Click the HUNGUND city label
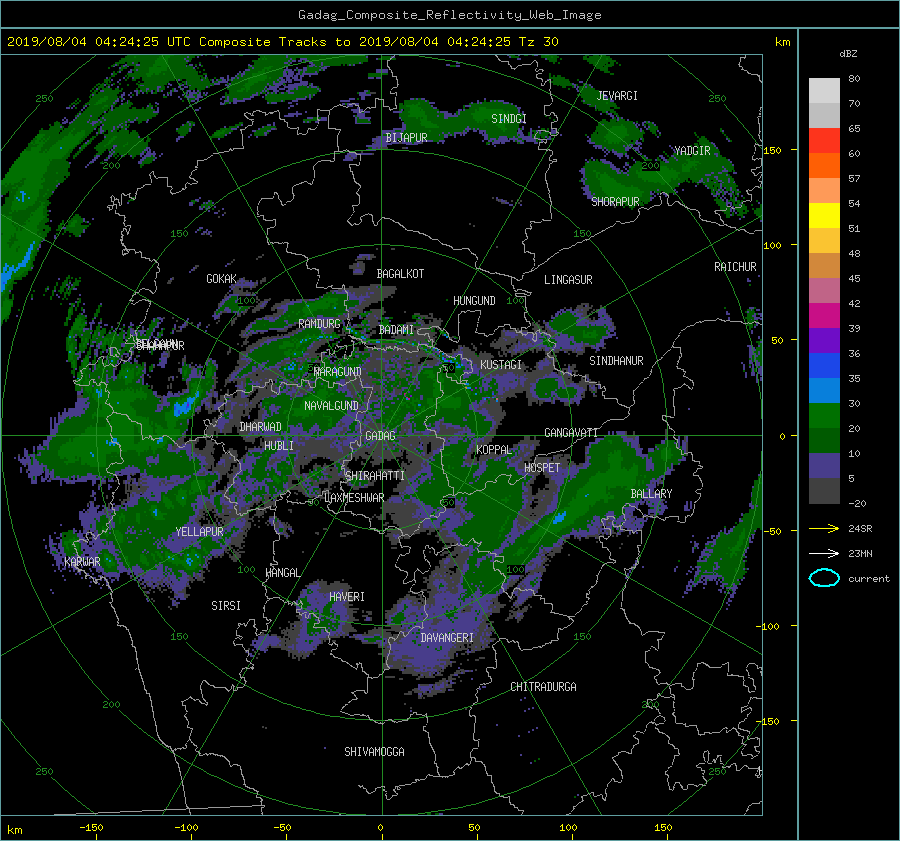 click(x=474, y=301)
